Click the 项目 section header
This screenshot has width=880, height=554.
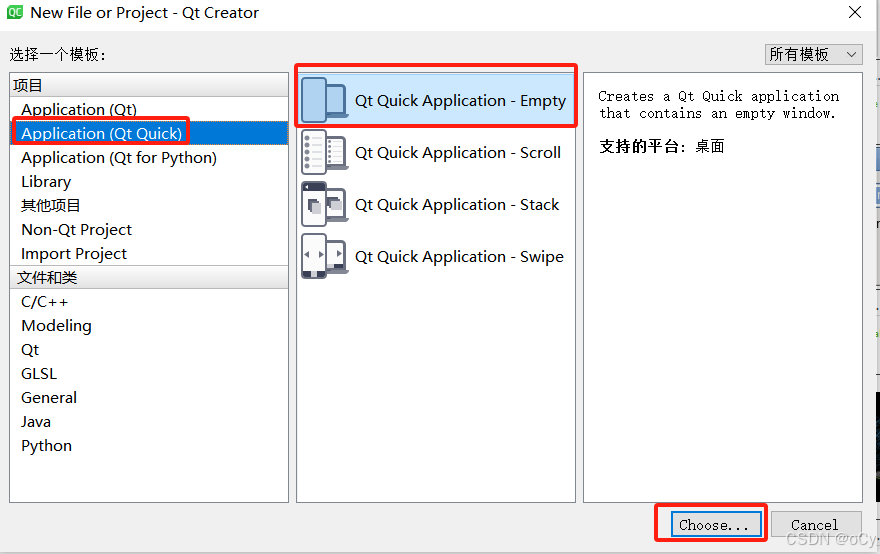(x=149, y=85)
